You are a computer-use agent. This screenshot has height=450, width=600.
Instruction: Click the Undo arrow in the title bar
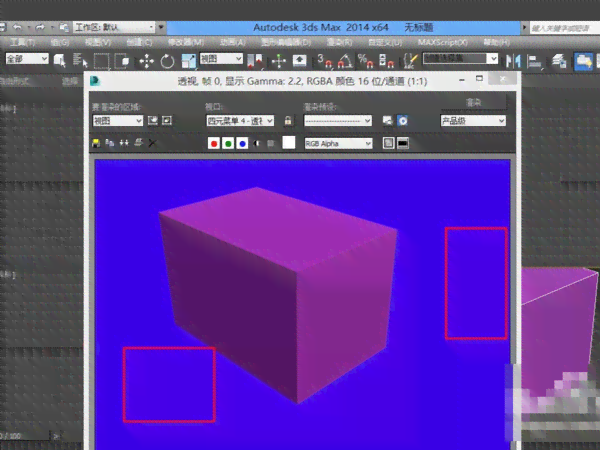pyautogui.click(x=17, y=27)
